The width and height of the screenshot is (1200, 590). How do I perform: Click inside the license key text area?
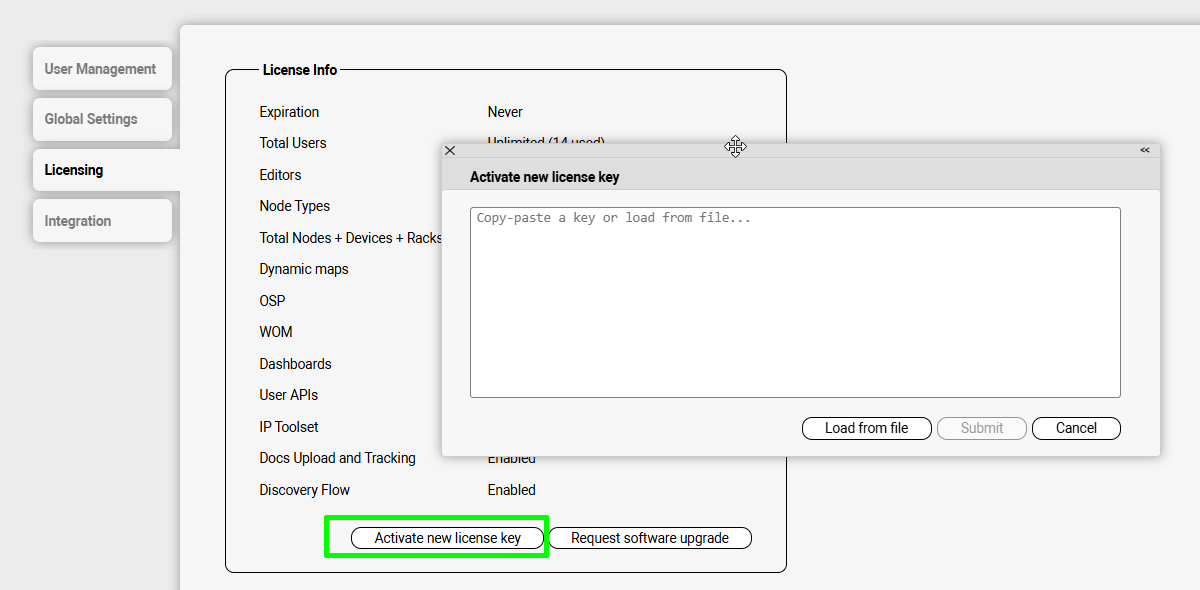(795, 302)
